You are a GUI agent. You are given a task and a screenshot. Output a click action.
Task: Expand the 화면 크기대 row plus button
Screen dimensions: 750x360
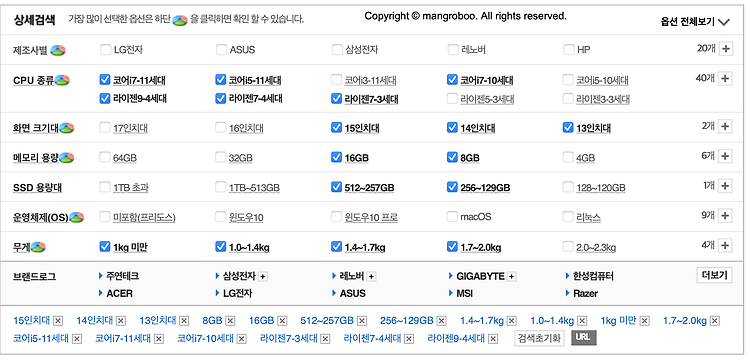click(x=726, y=127)
